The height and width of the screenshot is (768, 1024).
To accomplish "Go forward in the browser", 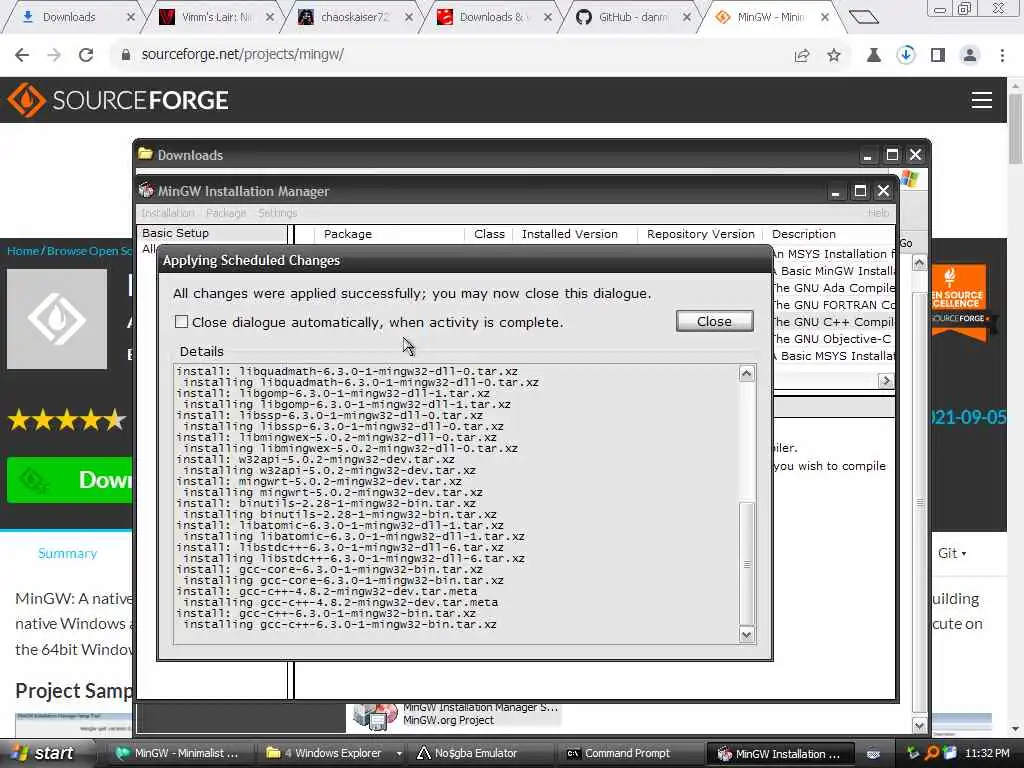I will point(54,55).
